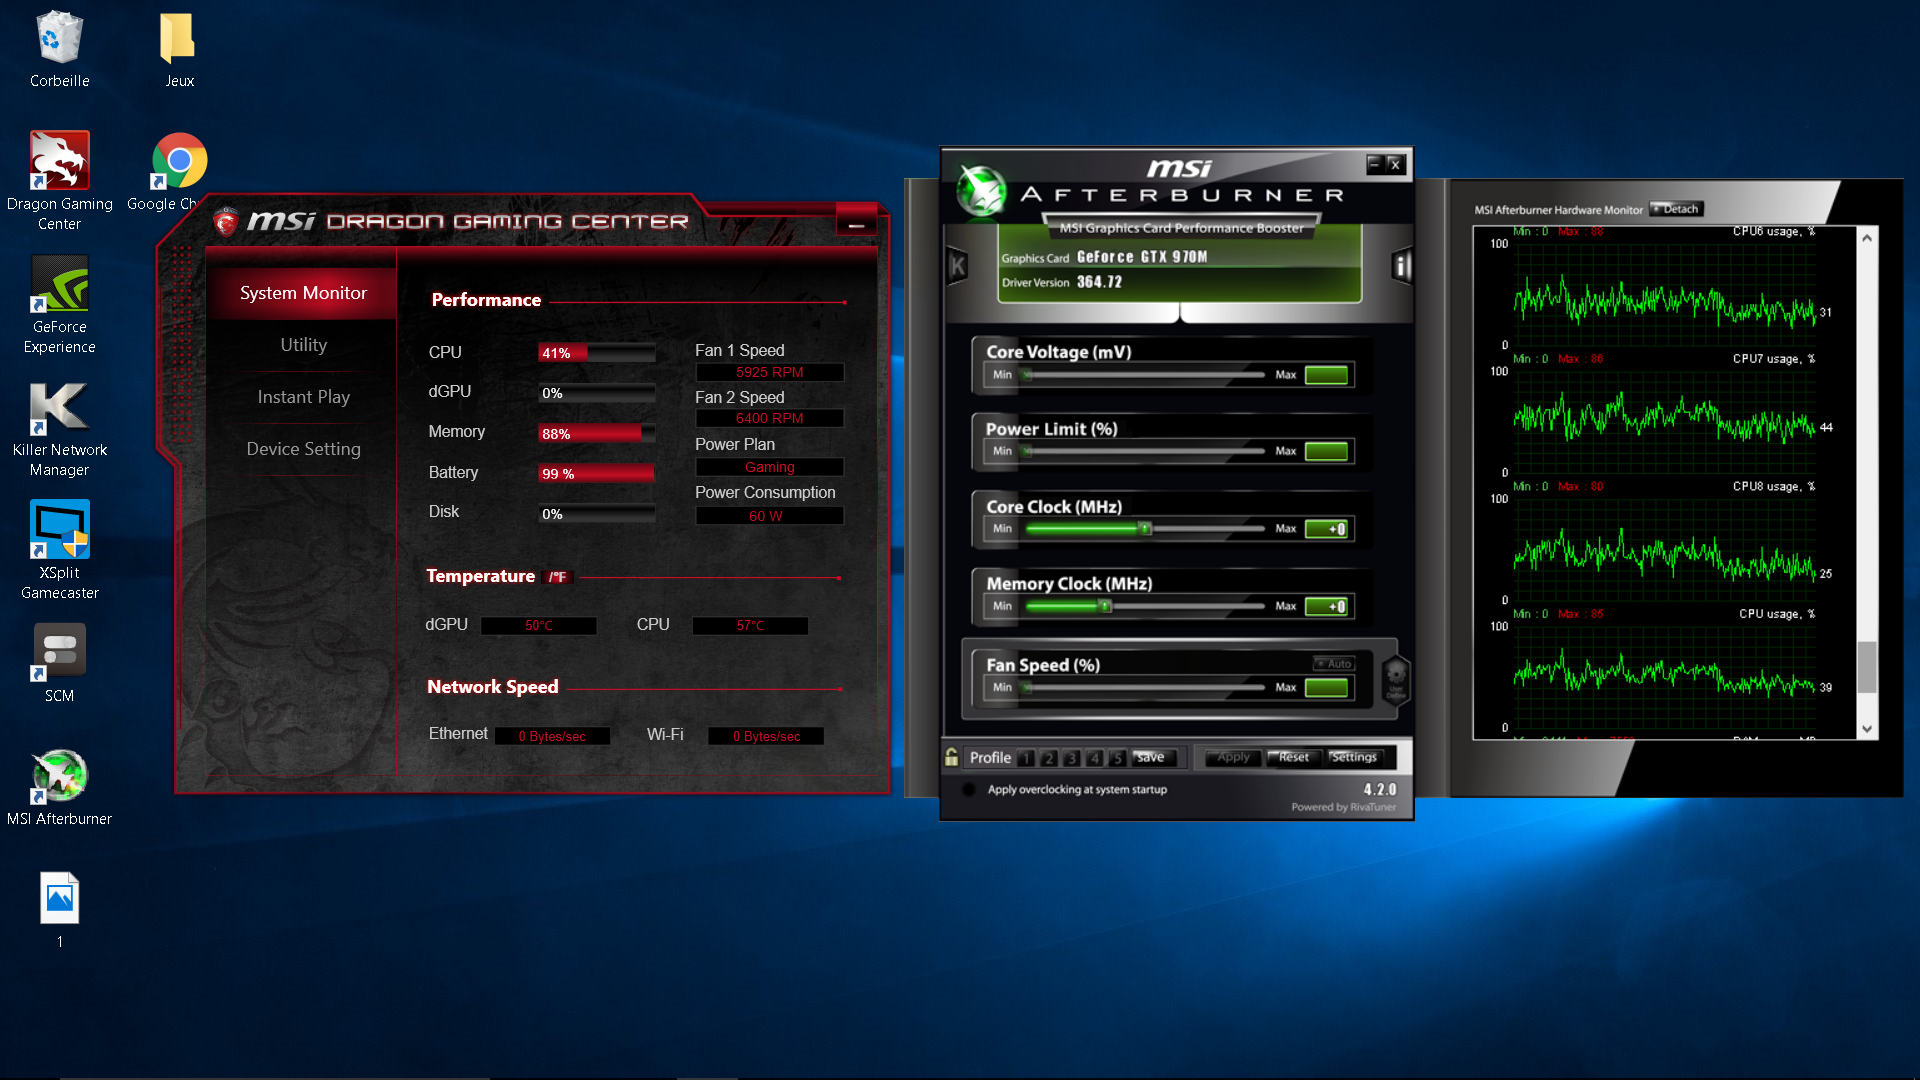Open the SCM desktop shortcut
Viewport: 1920px width, 1080px height.
pyautogui.click(x=59, y=663)
